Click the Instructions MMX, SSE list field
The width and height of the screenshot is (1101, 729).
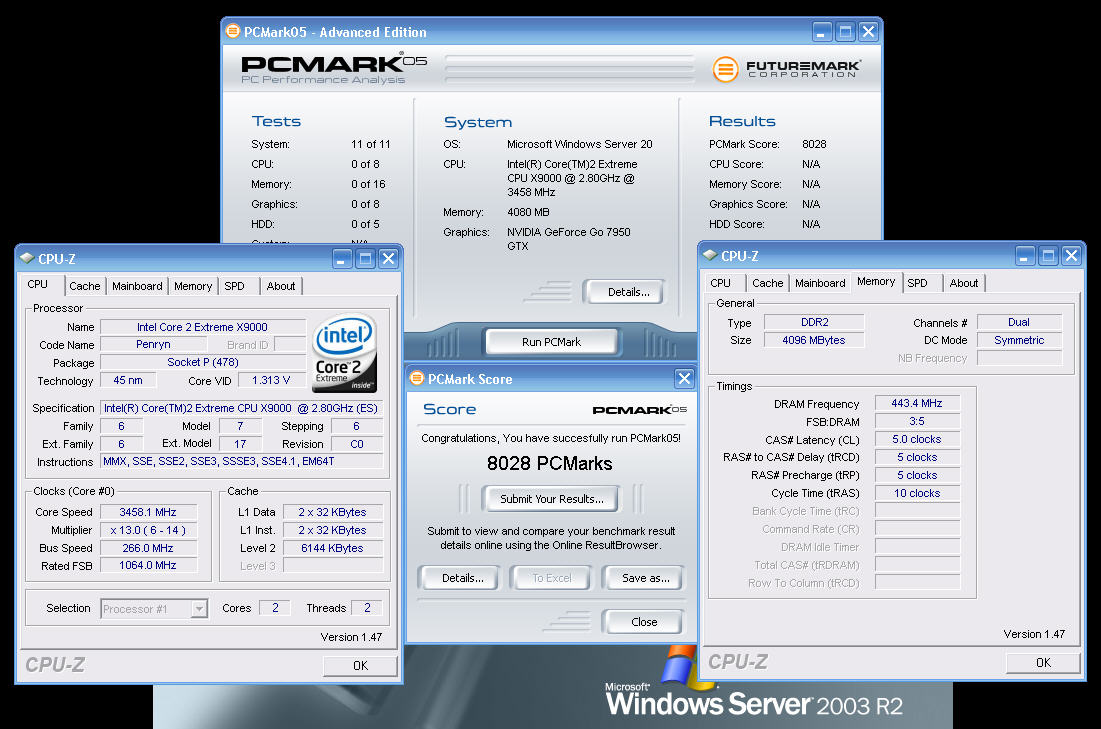(242, 461)
